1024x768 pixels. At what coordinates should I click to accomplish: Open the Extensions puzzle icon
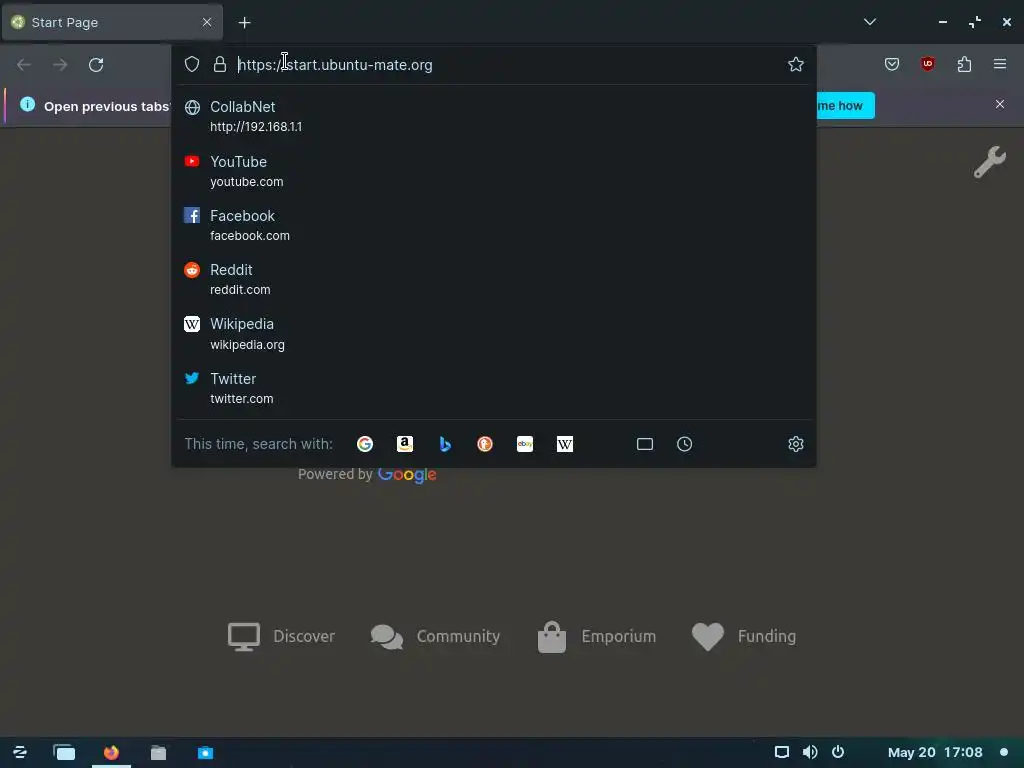(x=965, y=64)
